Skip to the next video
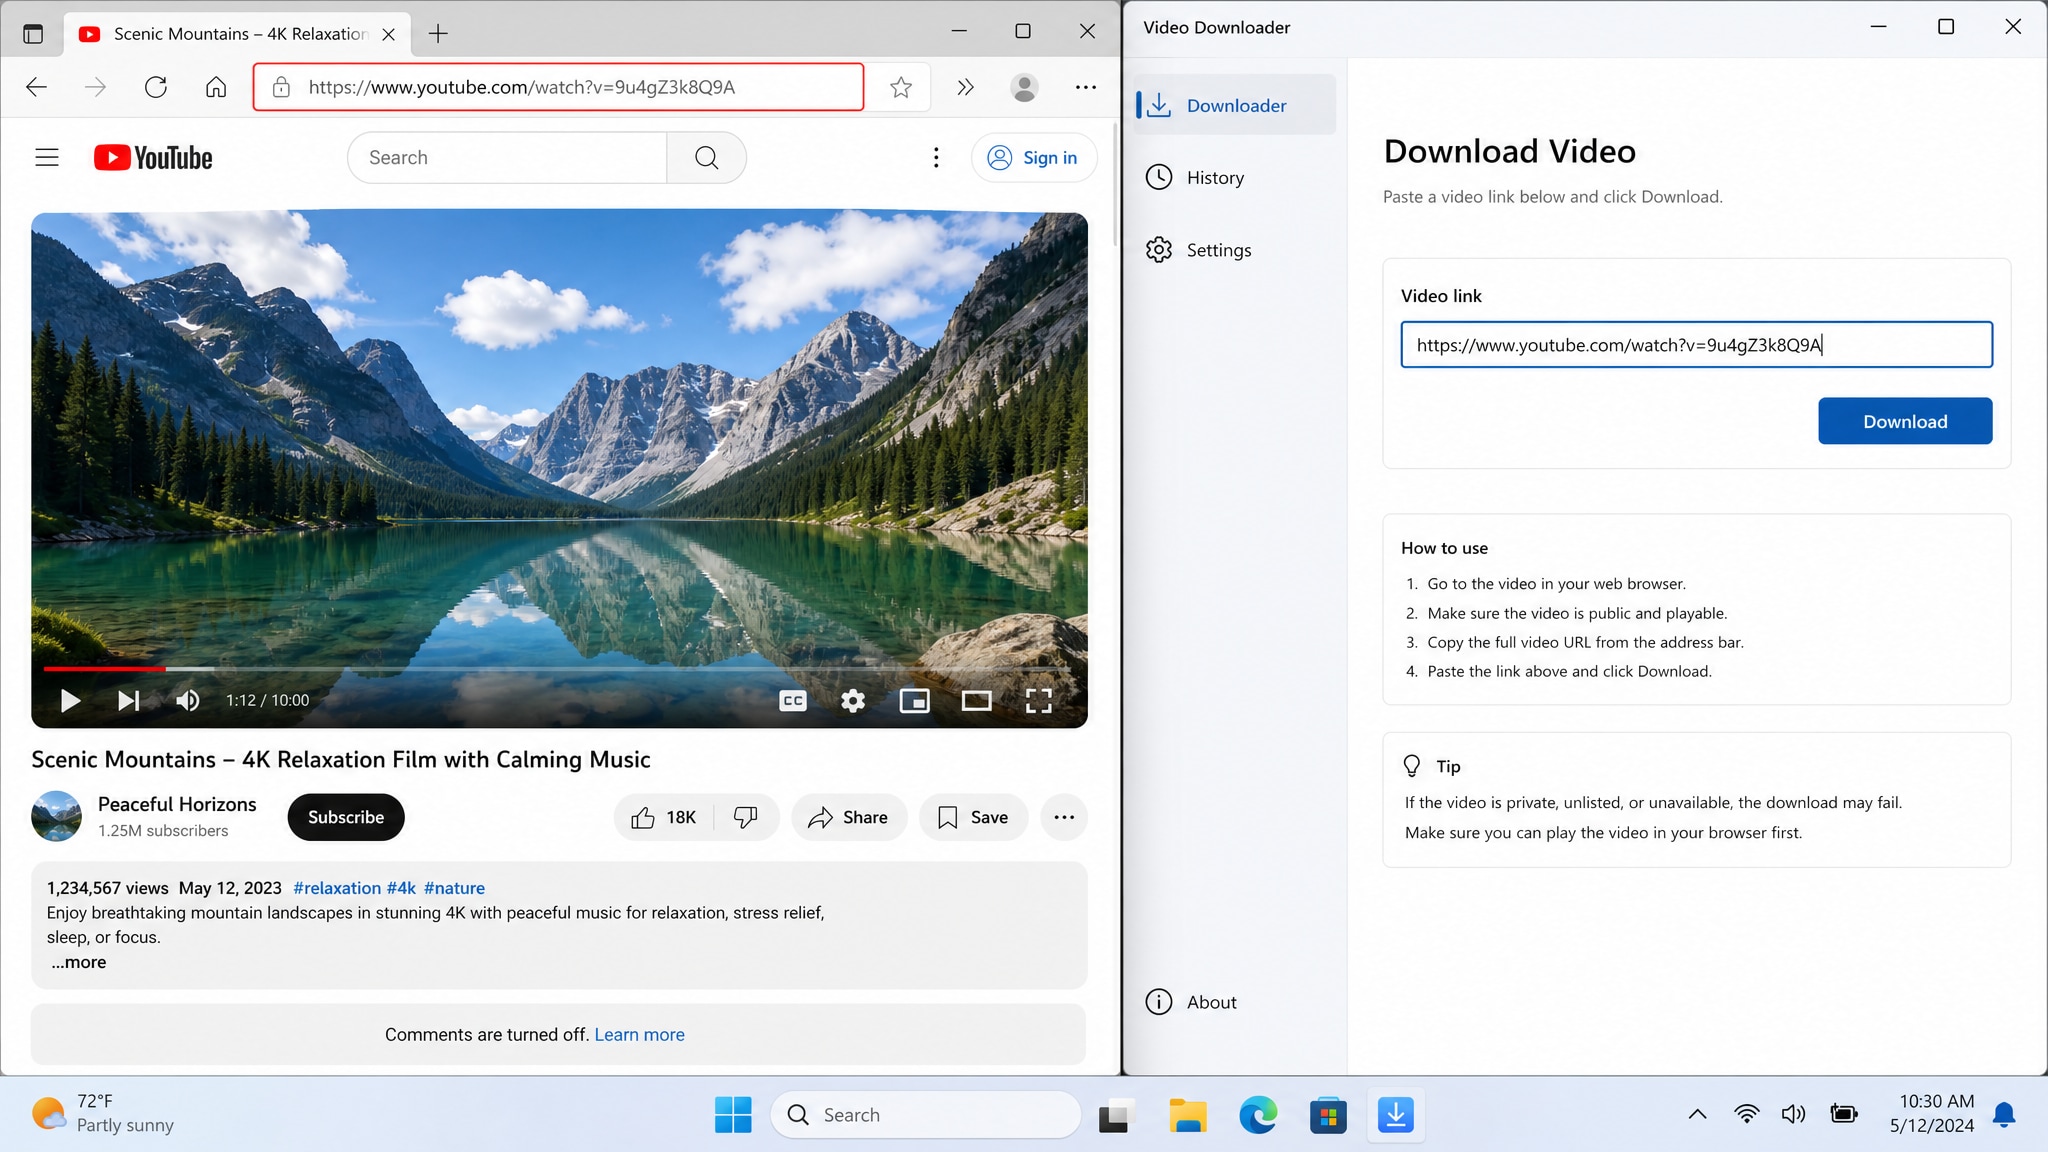 [129, 701]
